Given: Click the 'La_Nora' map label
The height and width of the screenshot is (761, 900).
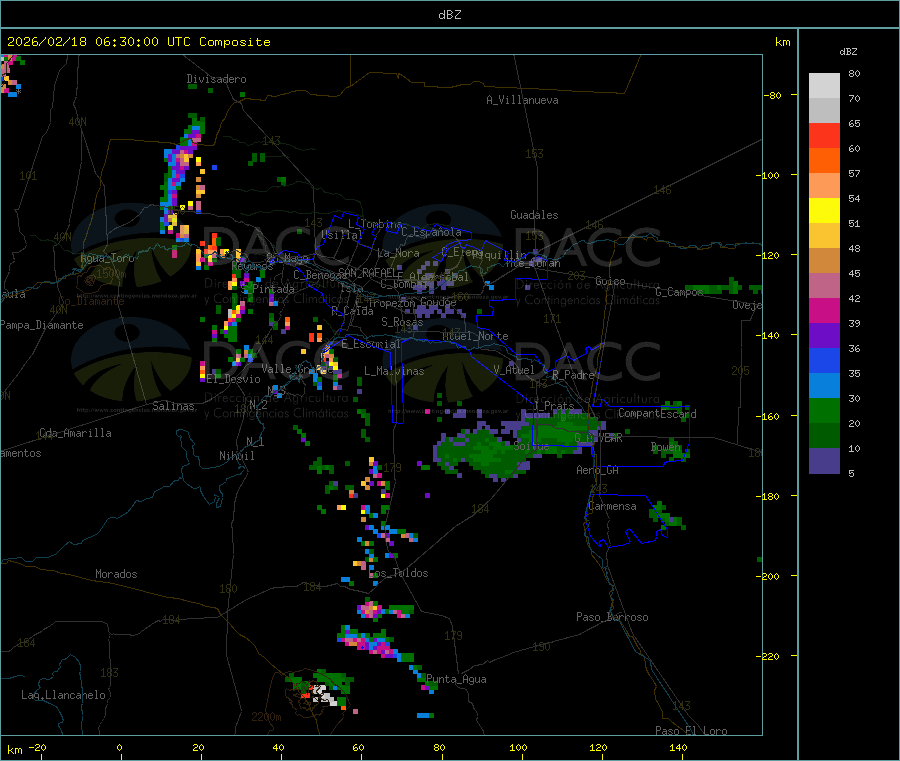Looking at the screenshot, I should 398,253.
